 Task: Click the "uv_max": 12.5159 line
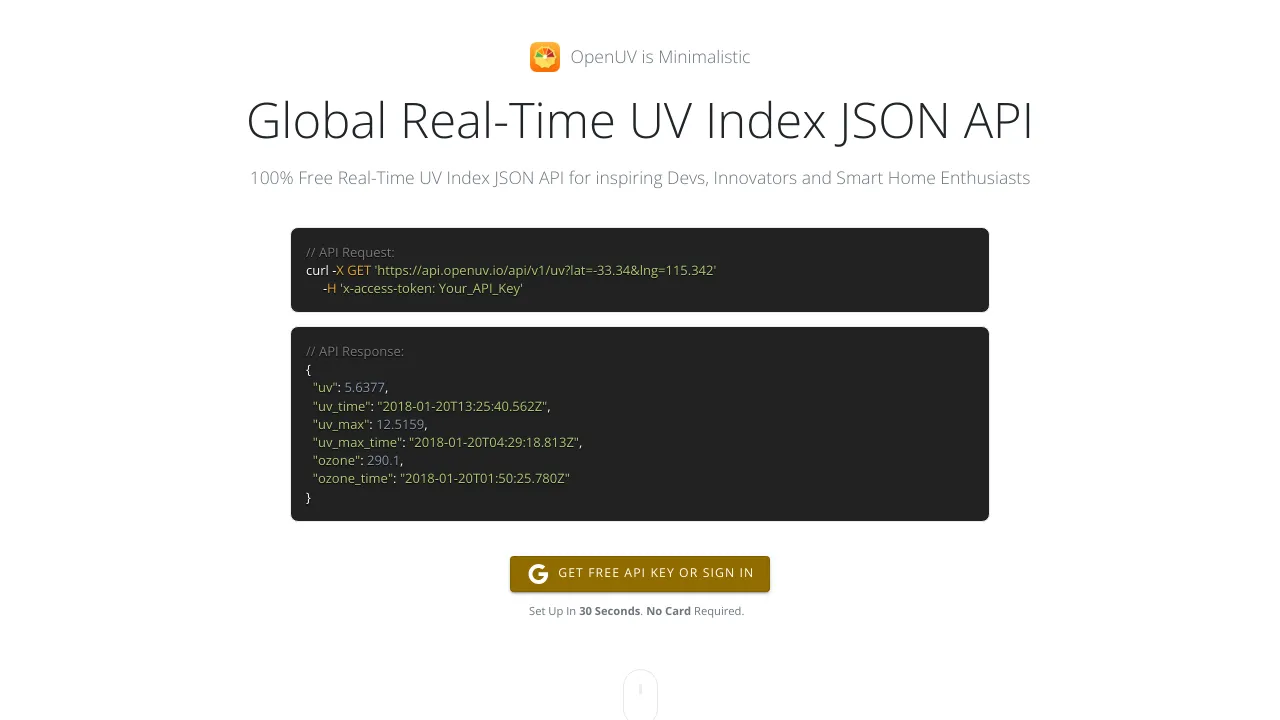[x=370, y=424]
